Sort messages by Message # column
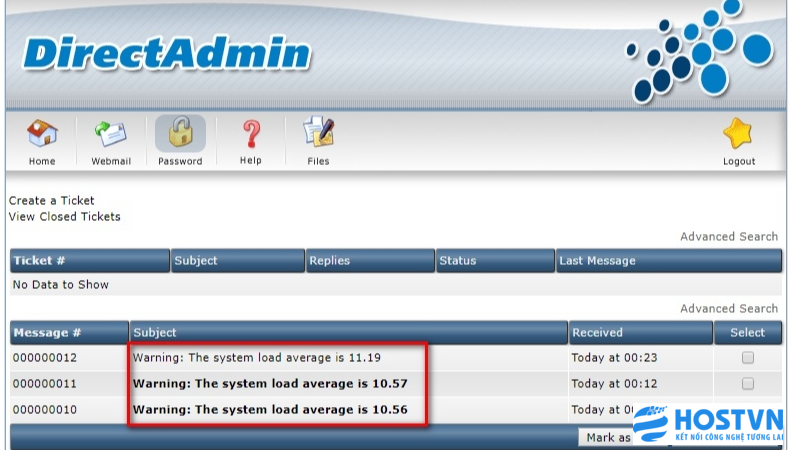 (69, 332)
